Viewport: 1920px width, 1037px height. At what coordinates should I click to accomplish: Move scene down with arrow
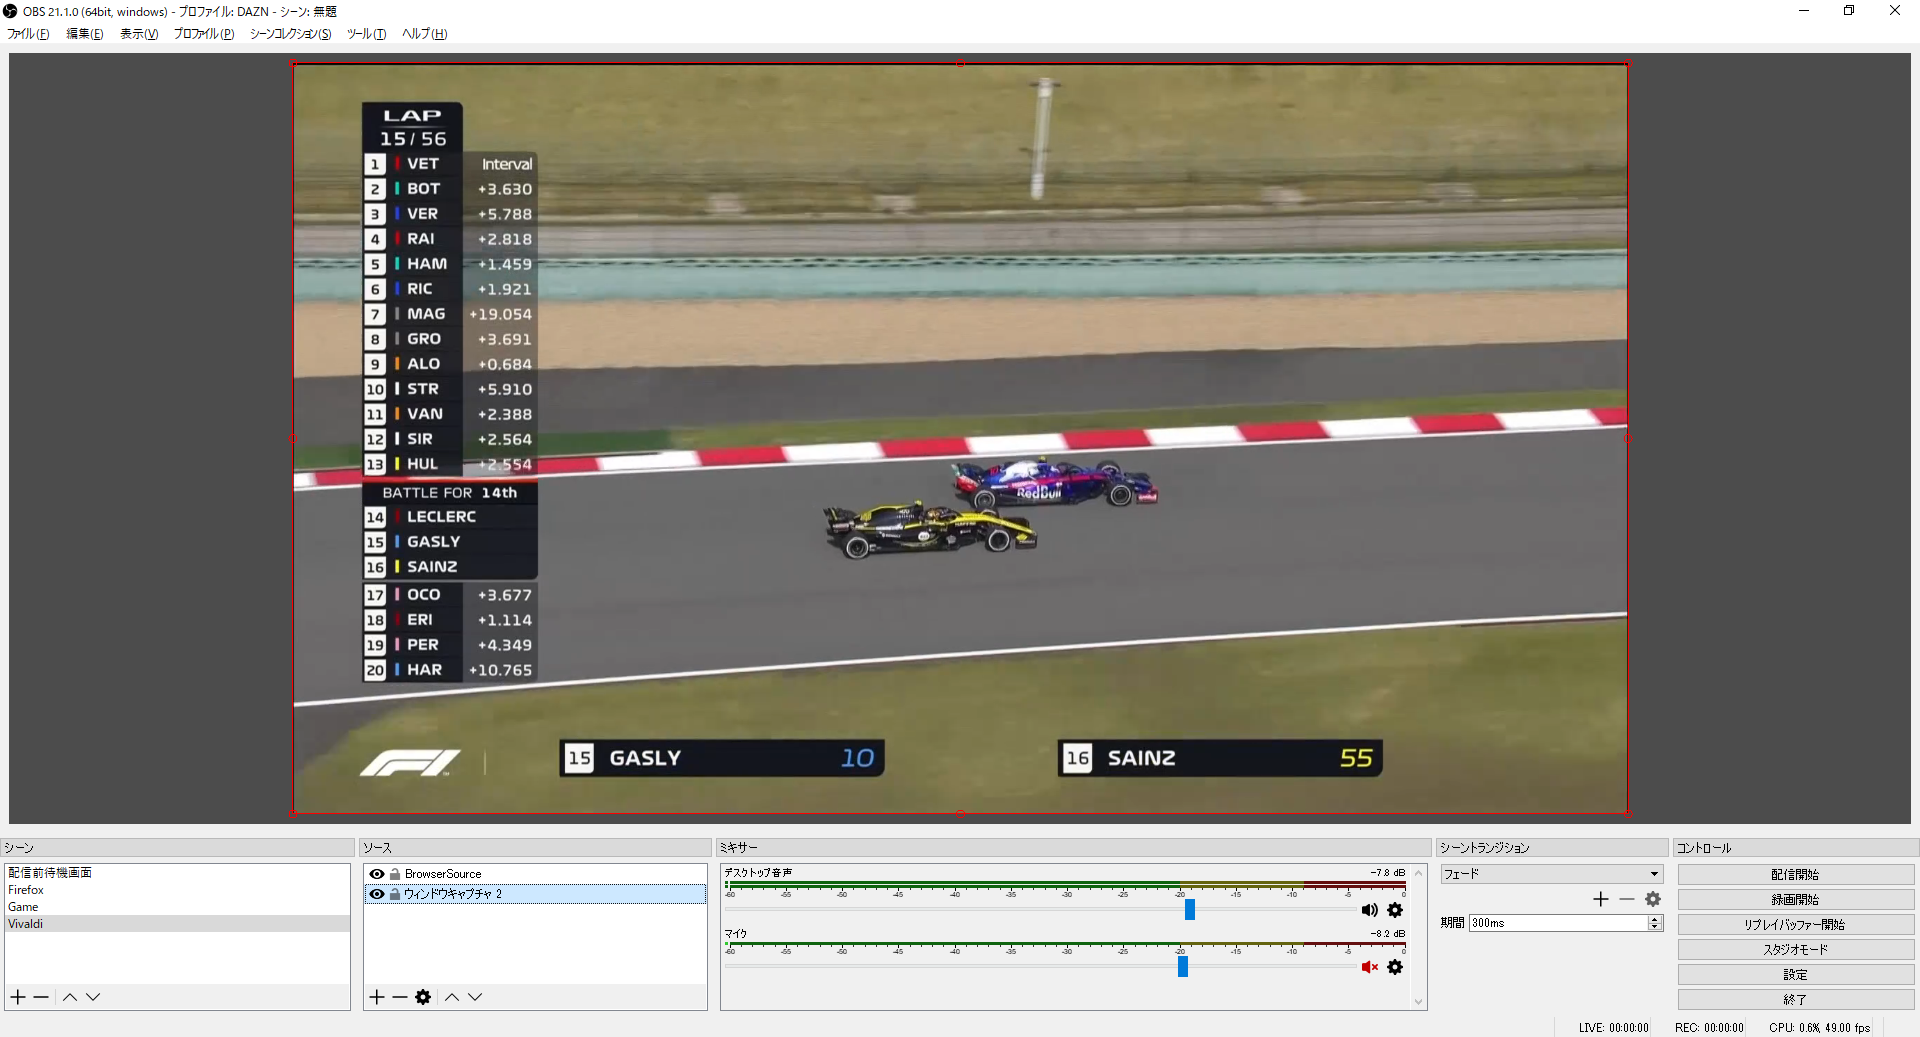93,997
